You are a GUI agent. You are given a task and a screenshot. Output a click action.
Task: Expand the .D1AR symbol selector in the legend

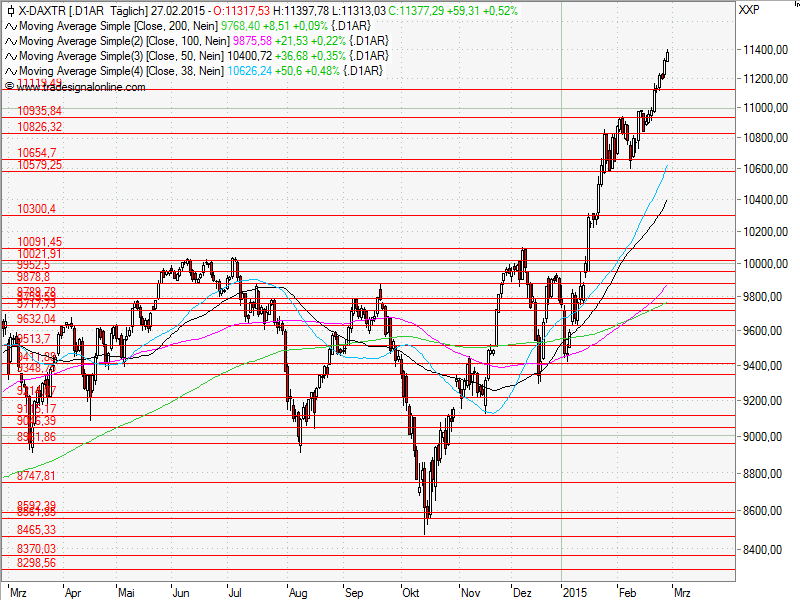pyautogui.click(x=86, y=9)
